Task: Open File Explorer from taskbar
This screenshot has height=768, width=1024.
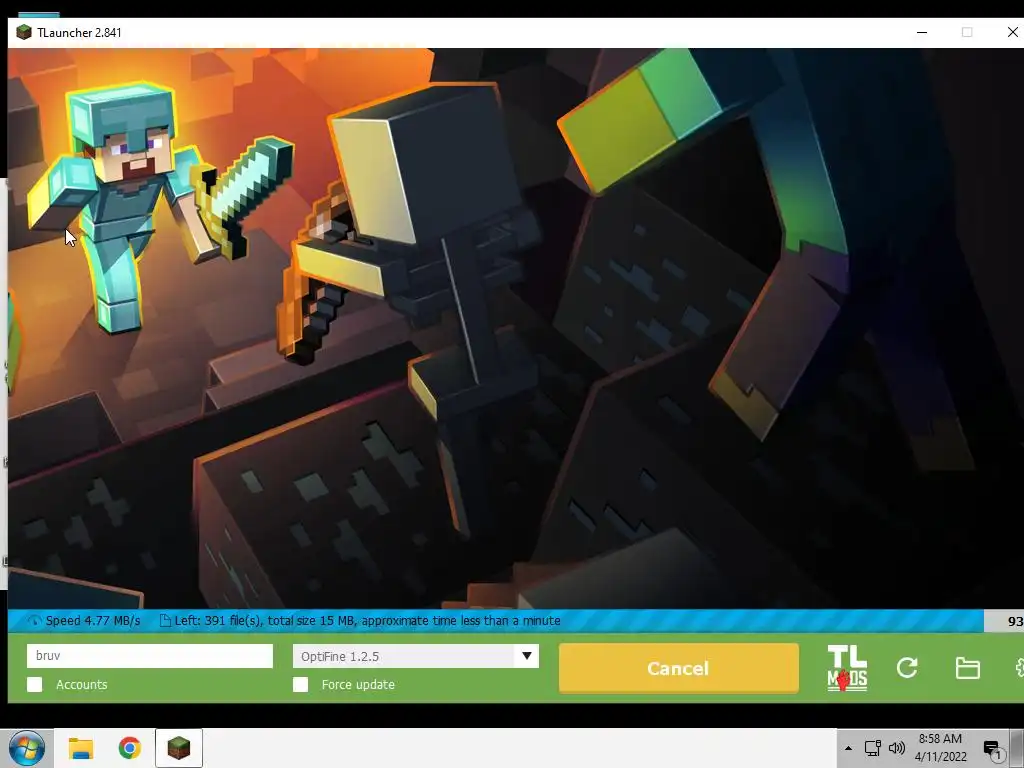Action: [81, 748]
